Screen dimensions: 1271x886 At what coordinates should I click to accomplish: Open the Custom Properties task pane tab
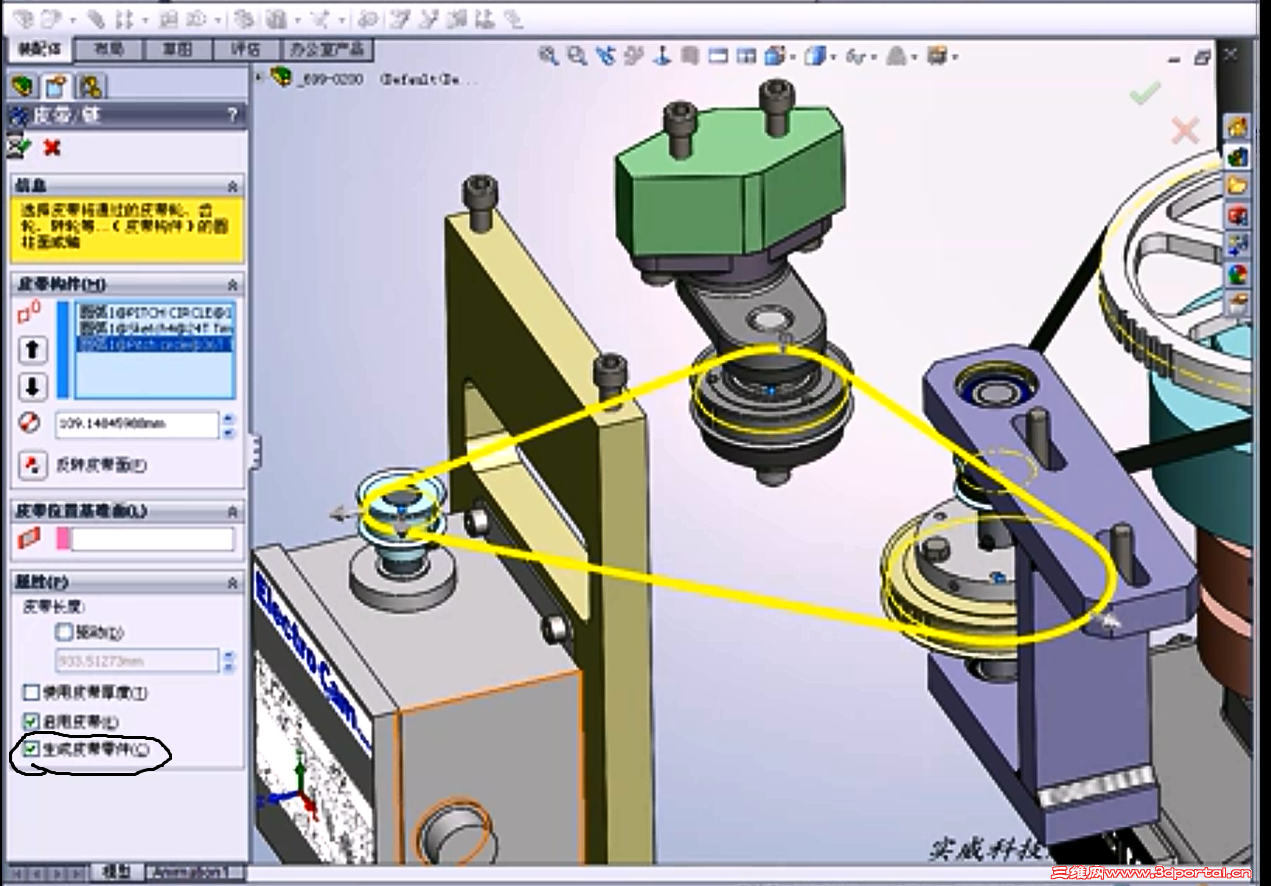click(1238, 302)
